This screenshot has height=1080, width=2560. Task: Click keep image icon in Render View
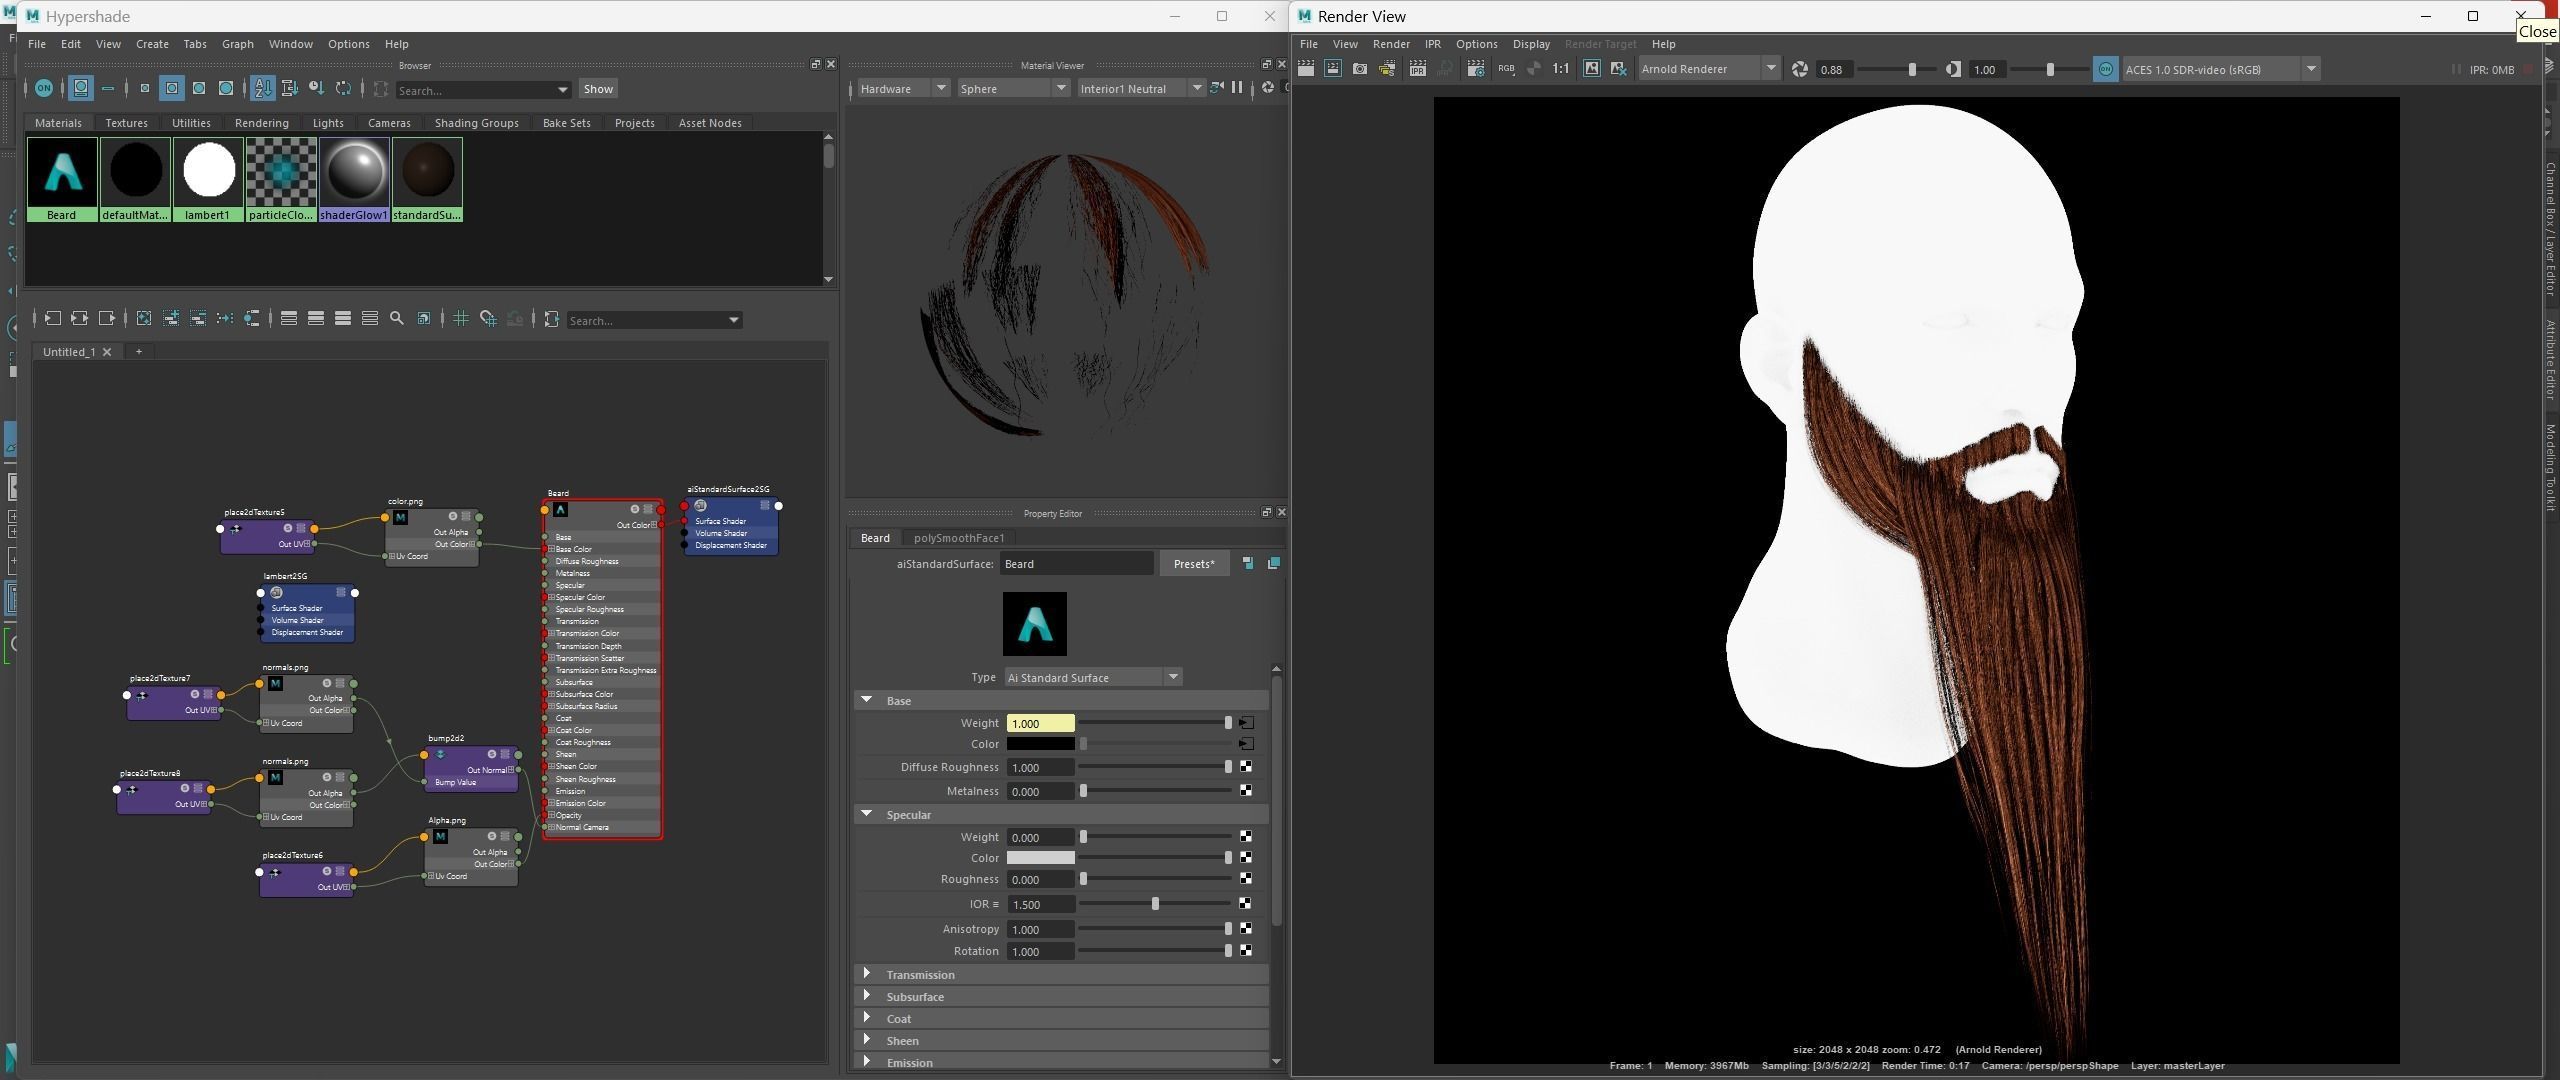tap(1592, 69)
